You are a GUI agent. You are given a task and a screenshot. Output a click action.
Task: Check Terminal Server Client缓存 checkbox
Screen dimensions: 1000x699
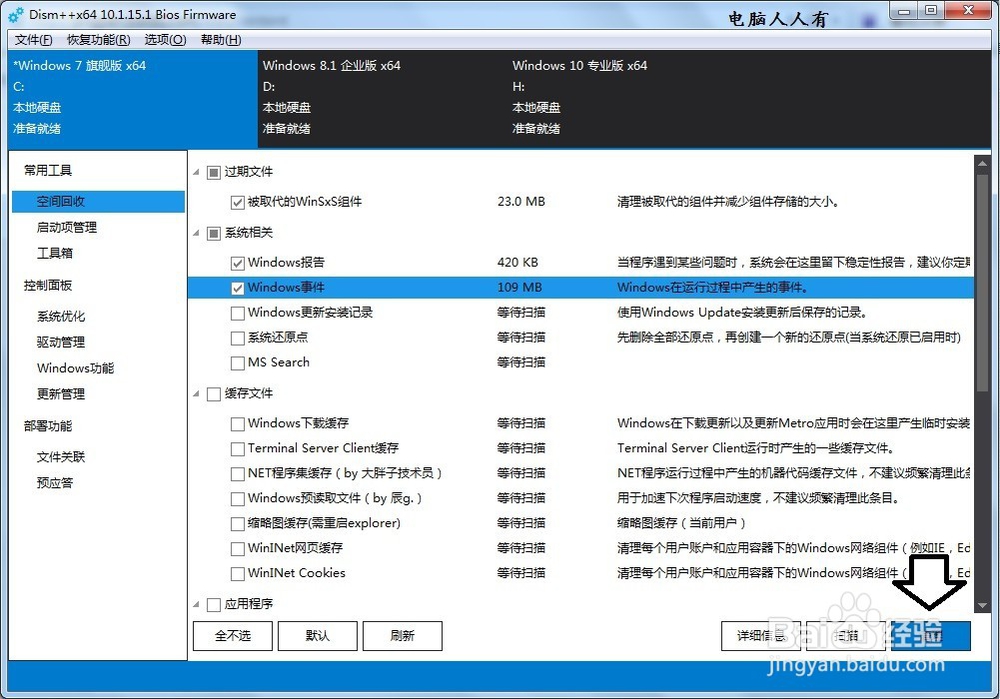pyautogui.click(x=237, y=448)
